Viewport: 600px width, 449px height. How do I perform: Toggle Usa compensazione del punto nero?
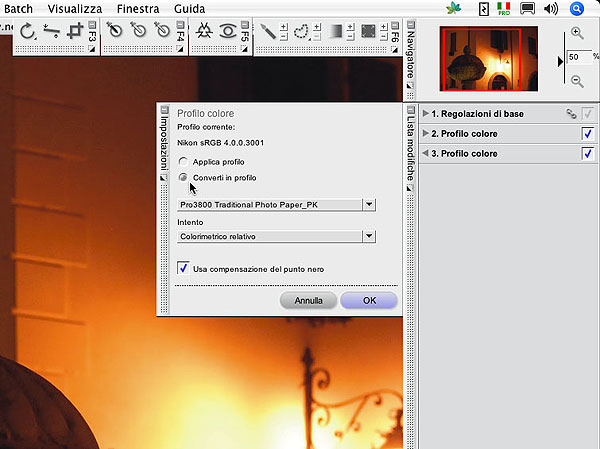pyautogui.click(x=183, y=268)
